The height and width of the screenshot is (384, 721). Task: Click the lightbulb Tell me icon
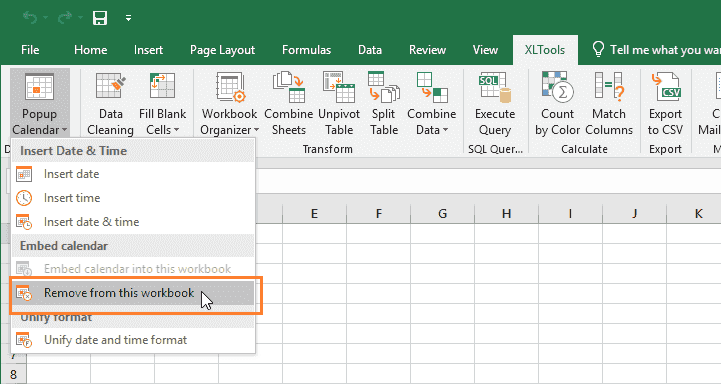click(x=598, y=49)
